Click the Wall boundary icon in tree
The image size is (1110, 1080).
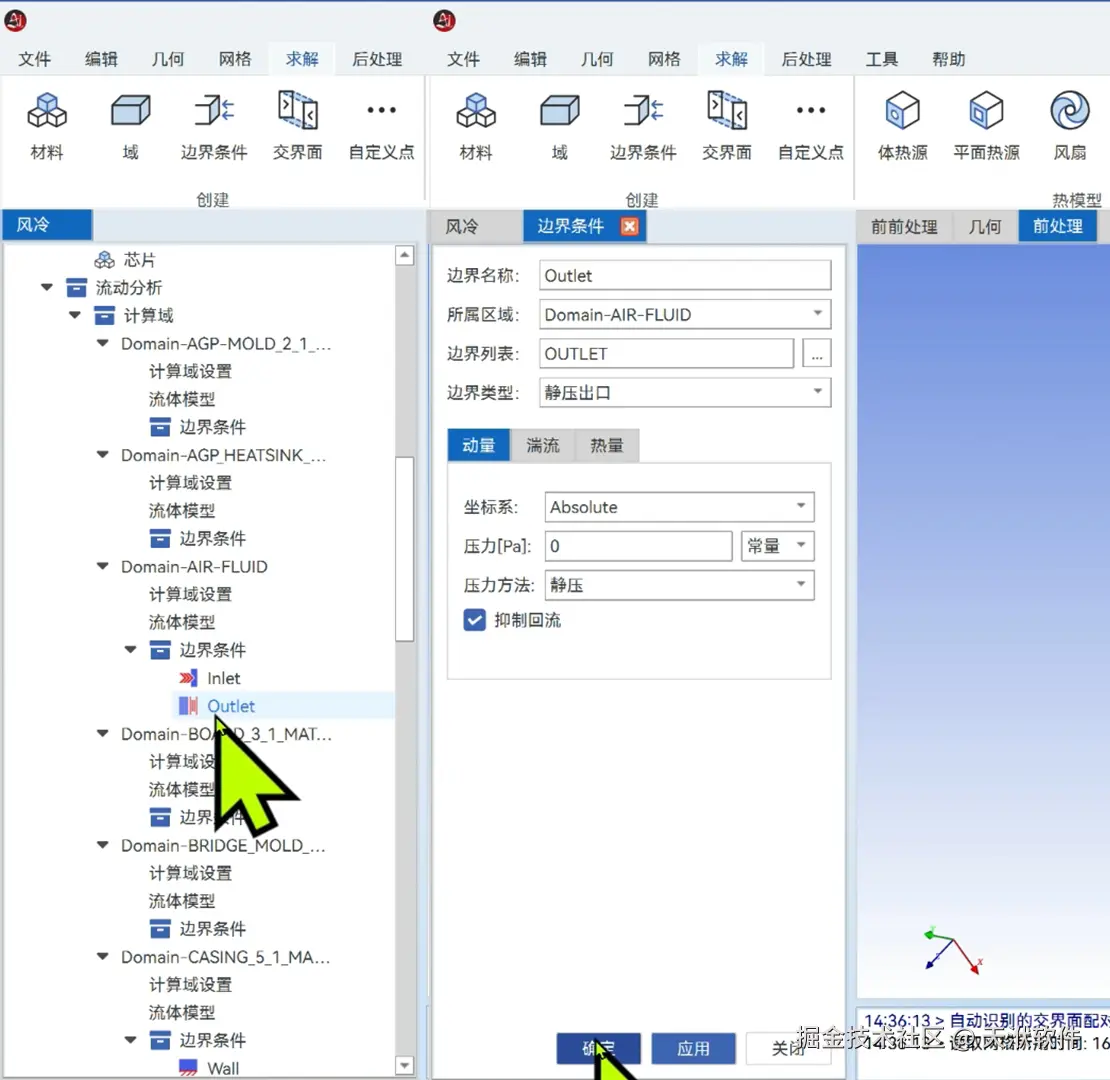pos(188,1067)
